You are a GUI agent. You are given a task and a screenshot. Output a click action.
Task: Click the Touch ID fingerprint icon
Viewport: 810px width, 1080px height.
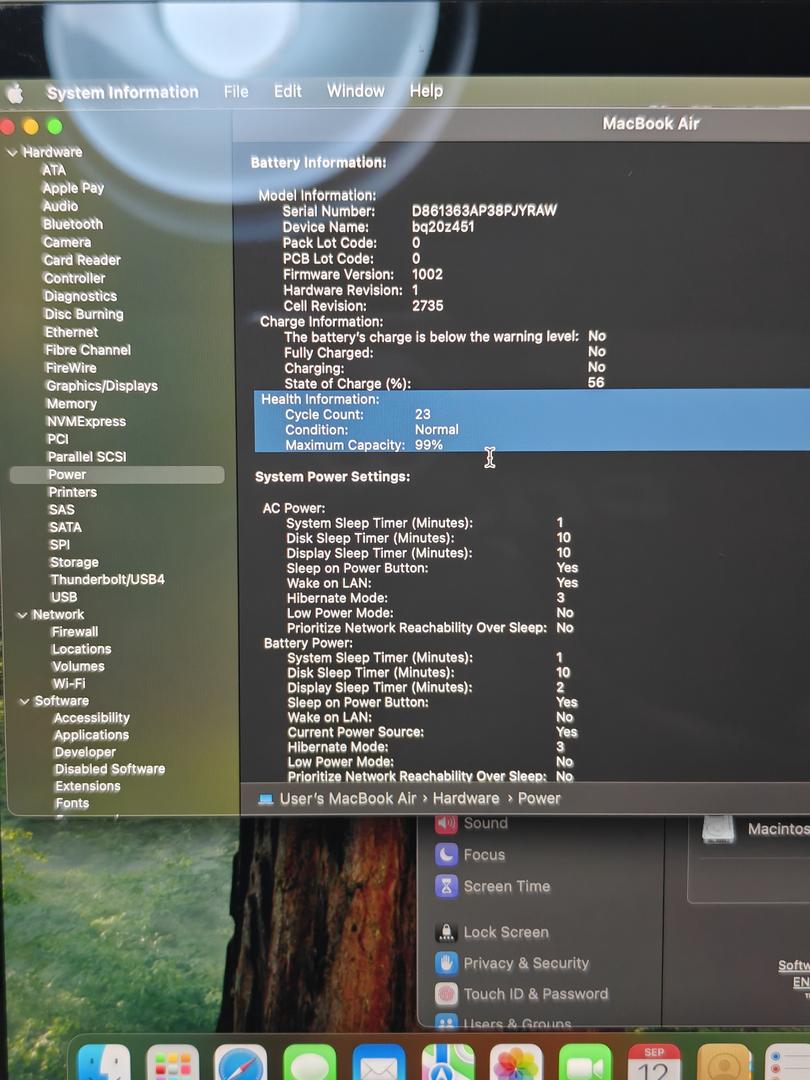click(446, 994)
